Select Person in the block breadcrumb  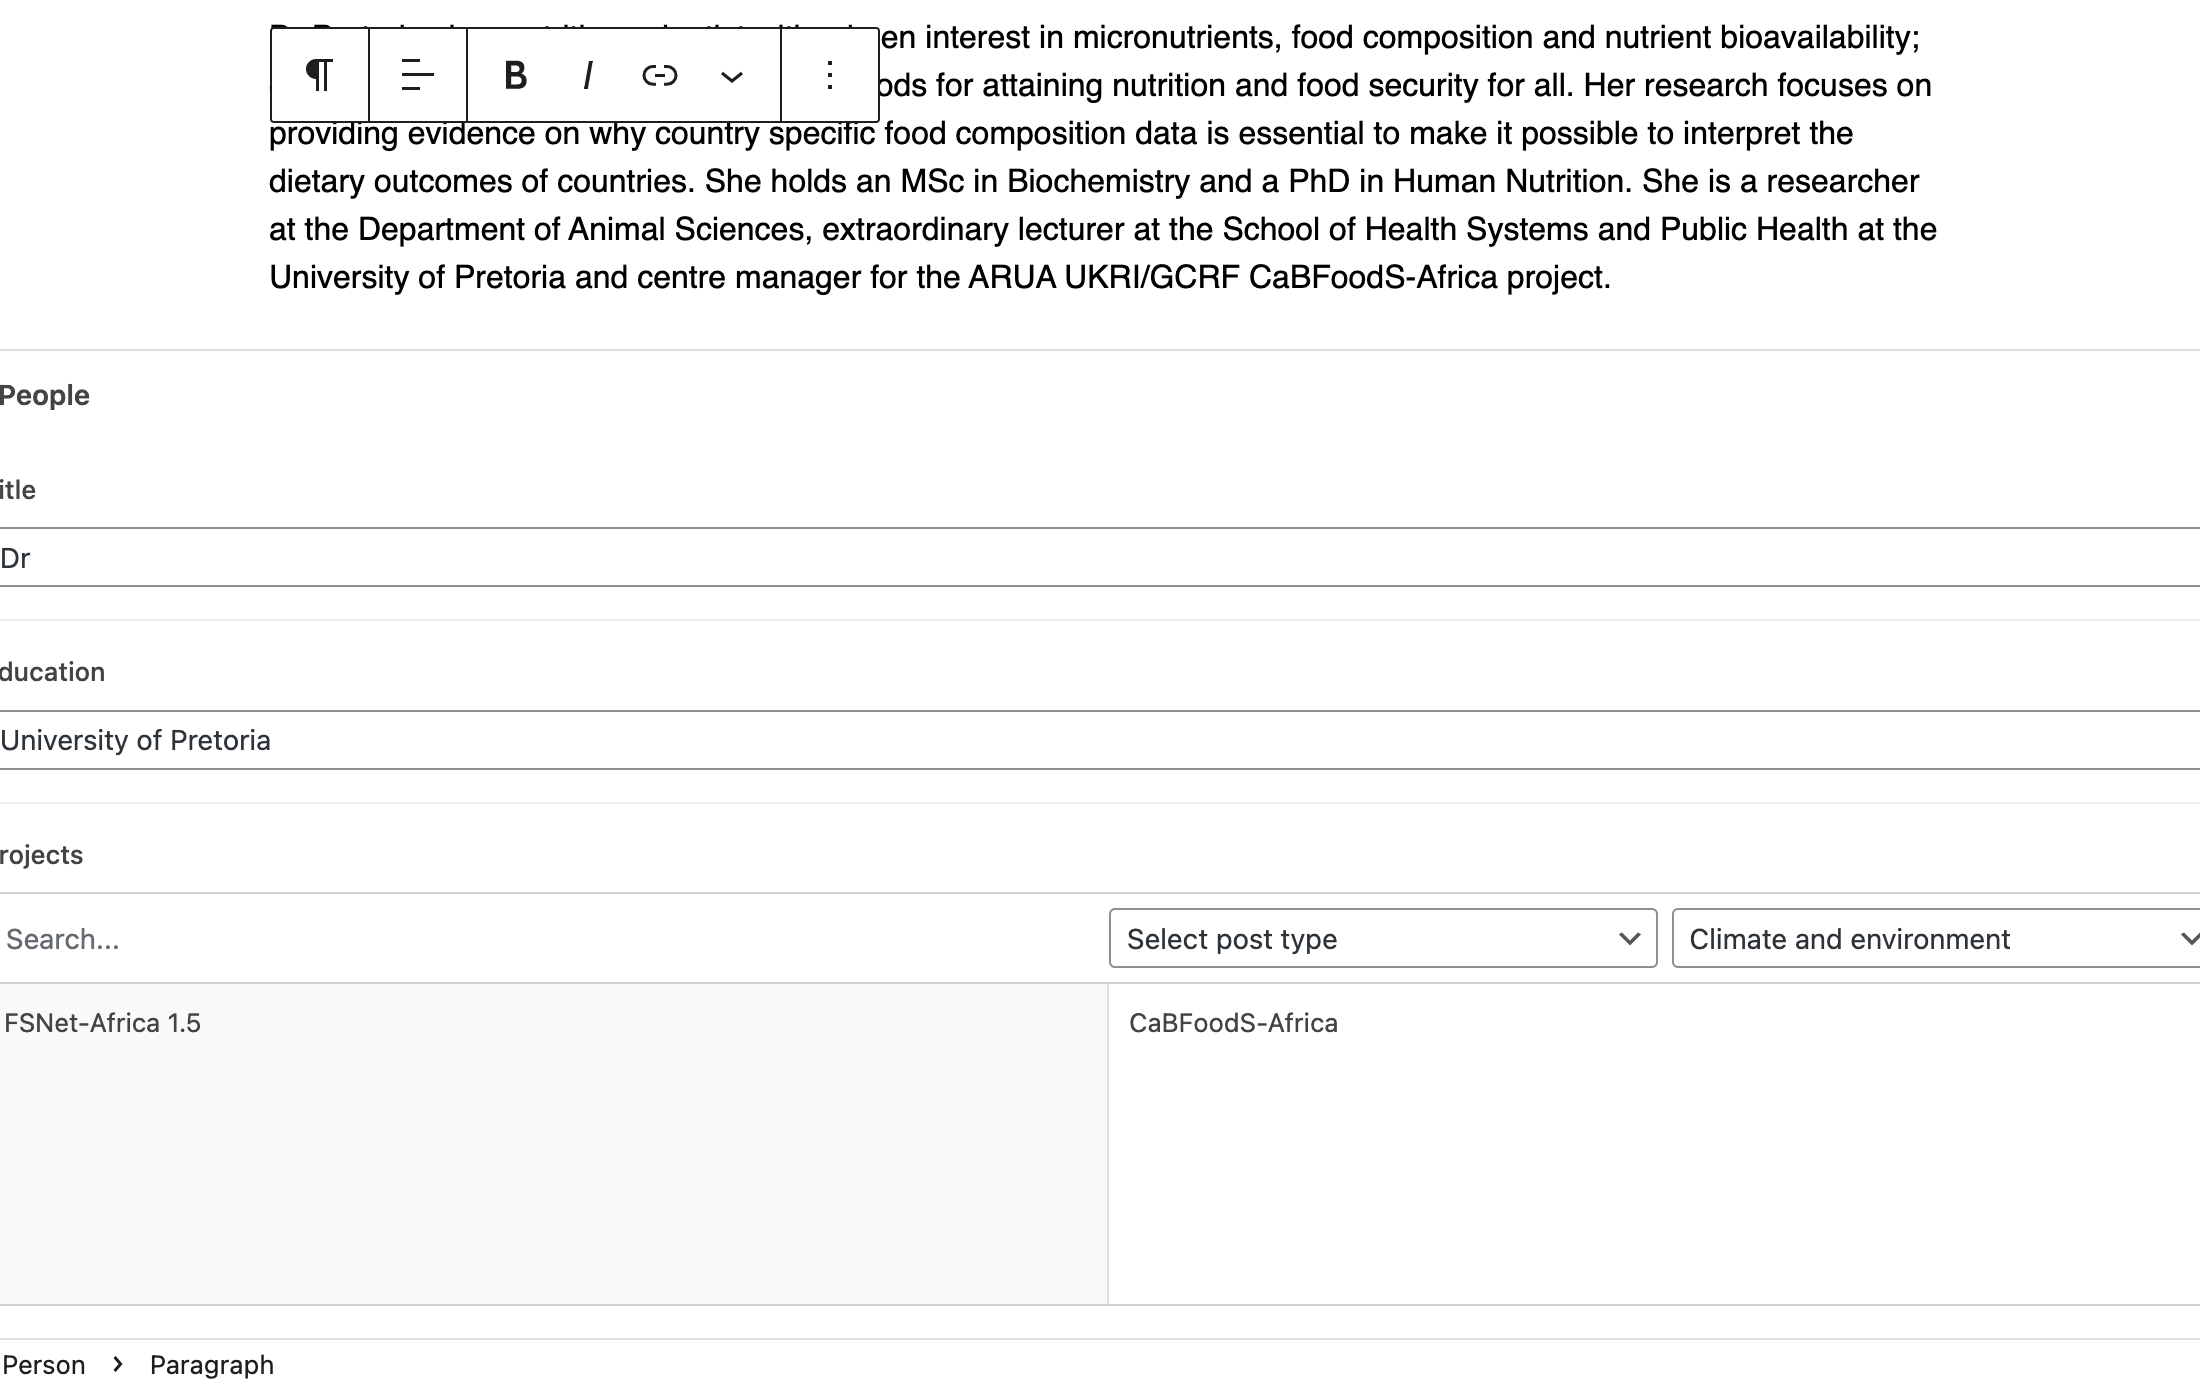(x=44, y=1365)
